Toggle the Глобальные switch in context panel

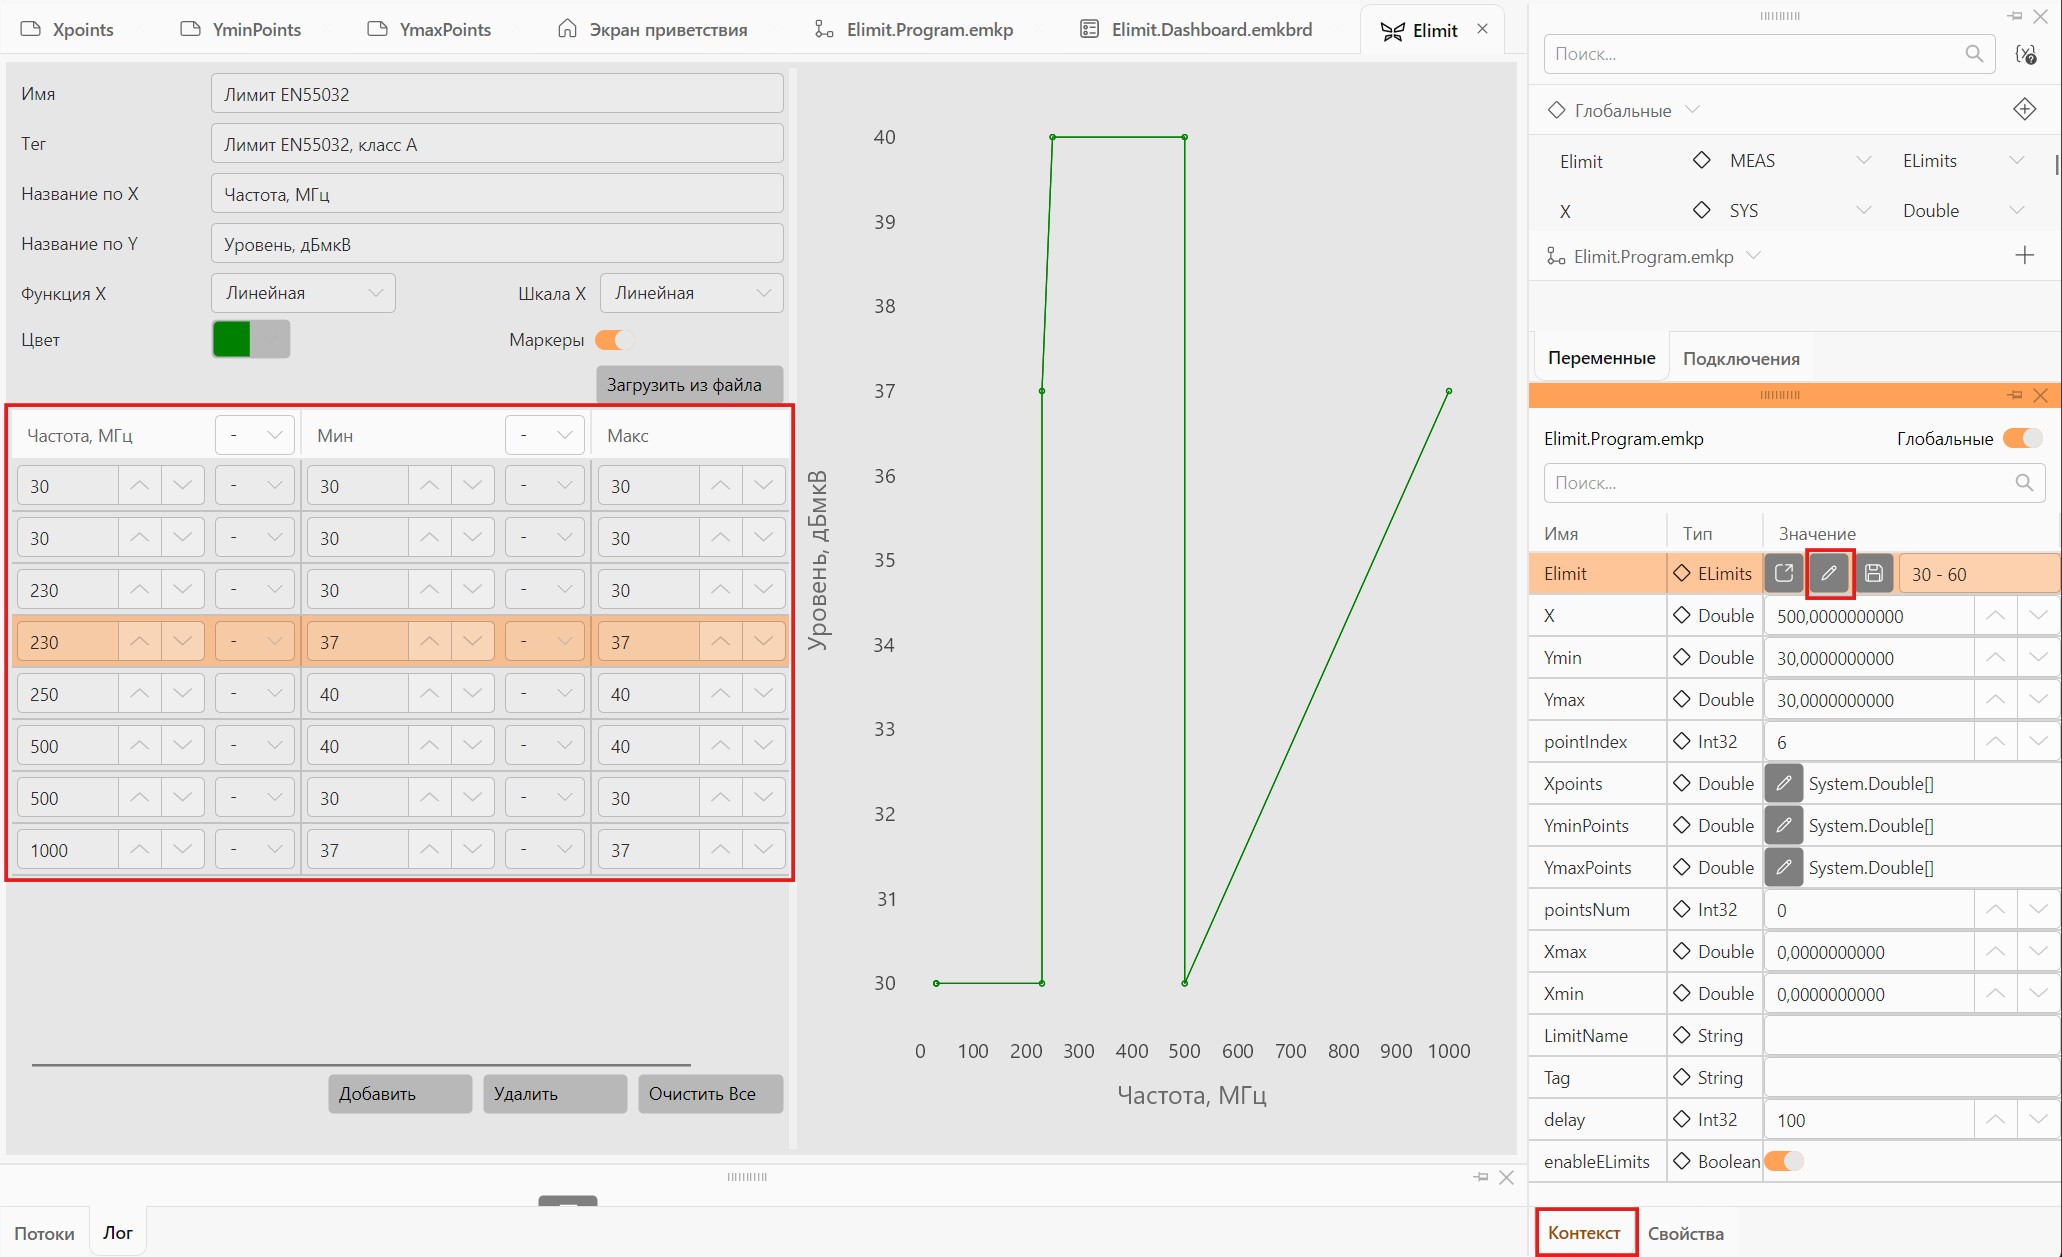(x=2022, y=438)
